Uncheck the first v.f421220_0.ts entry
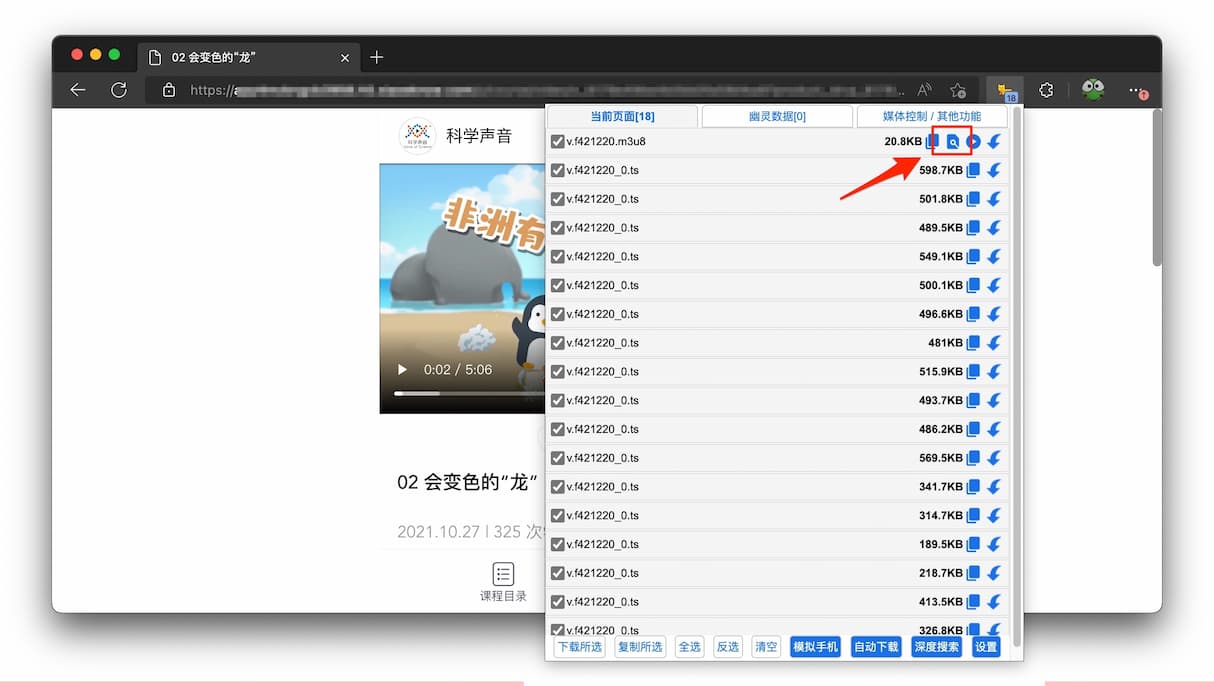Image resolution: width=1214 pixels, height=686 pixels. [x=558, y=170]
